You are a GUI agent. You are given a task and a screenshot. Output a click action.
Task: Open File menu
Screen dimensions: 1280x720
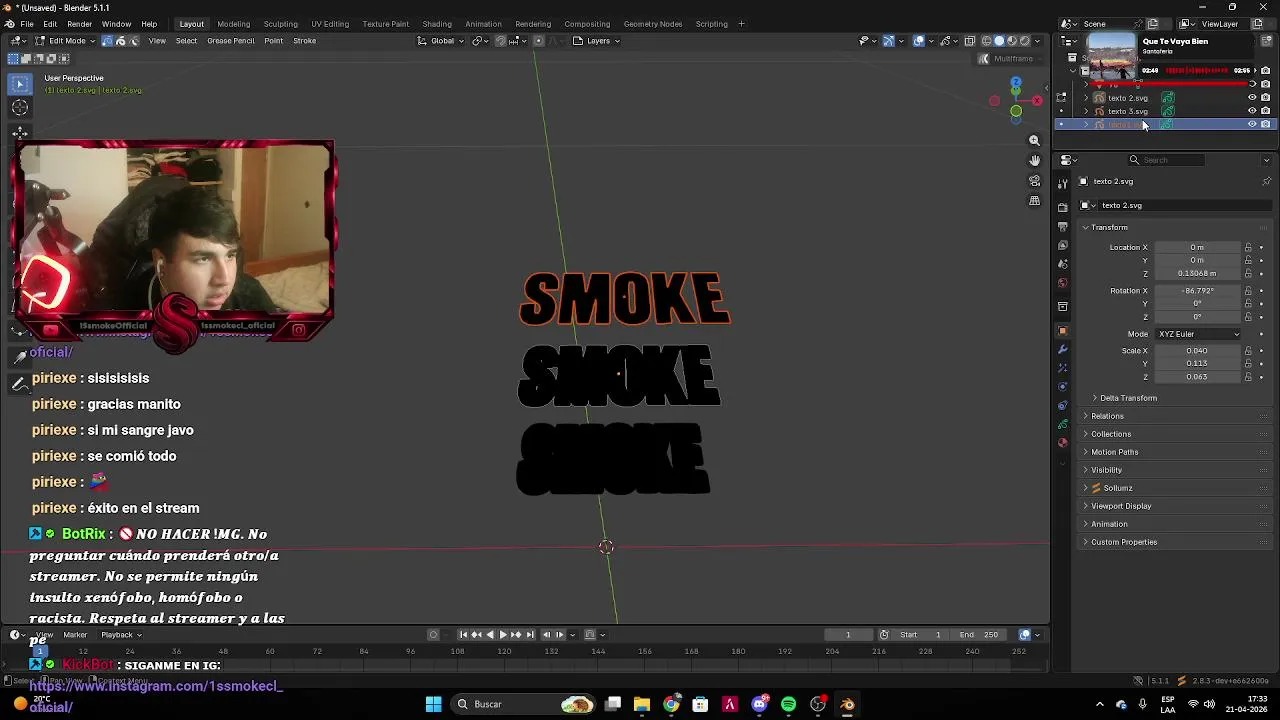[27, 24]
